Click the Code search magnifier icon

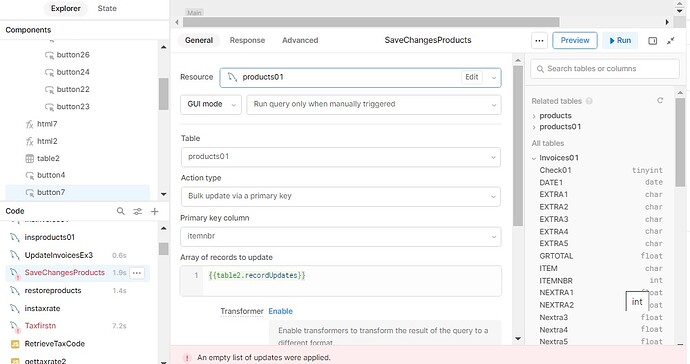point(121,211)
